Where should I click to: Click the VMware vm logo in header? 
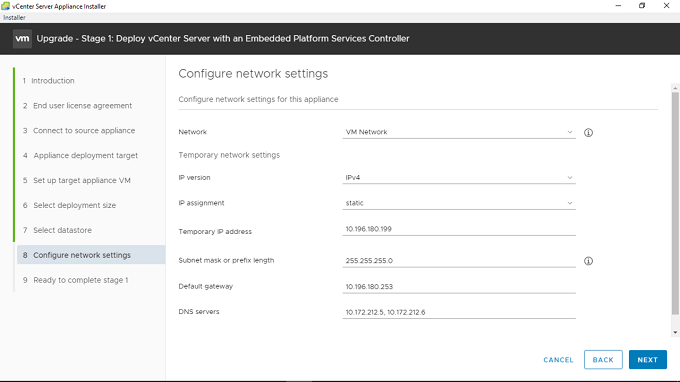(22, 39)
